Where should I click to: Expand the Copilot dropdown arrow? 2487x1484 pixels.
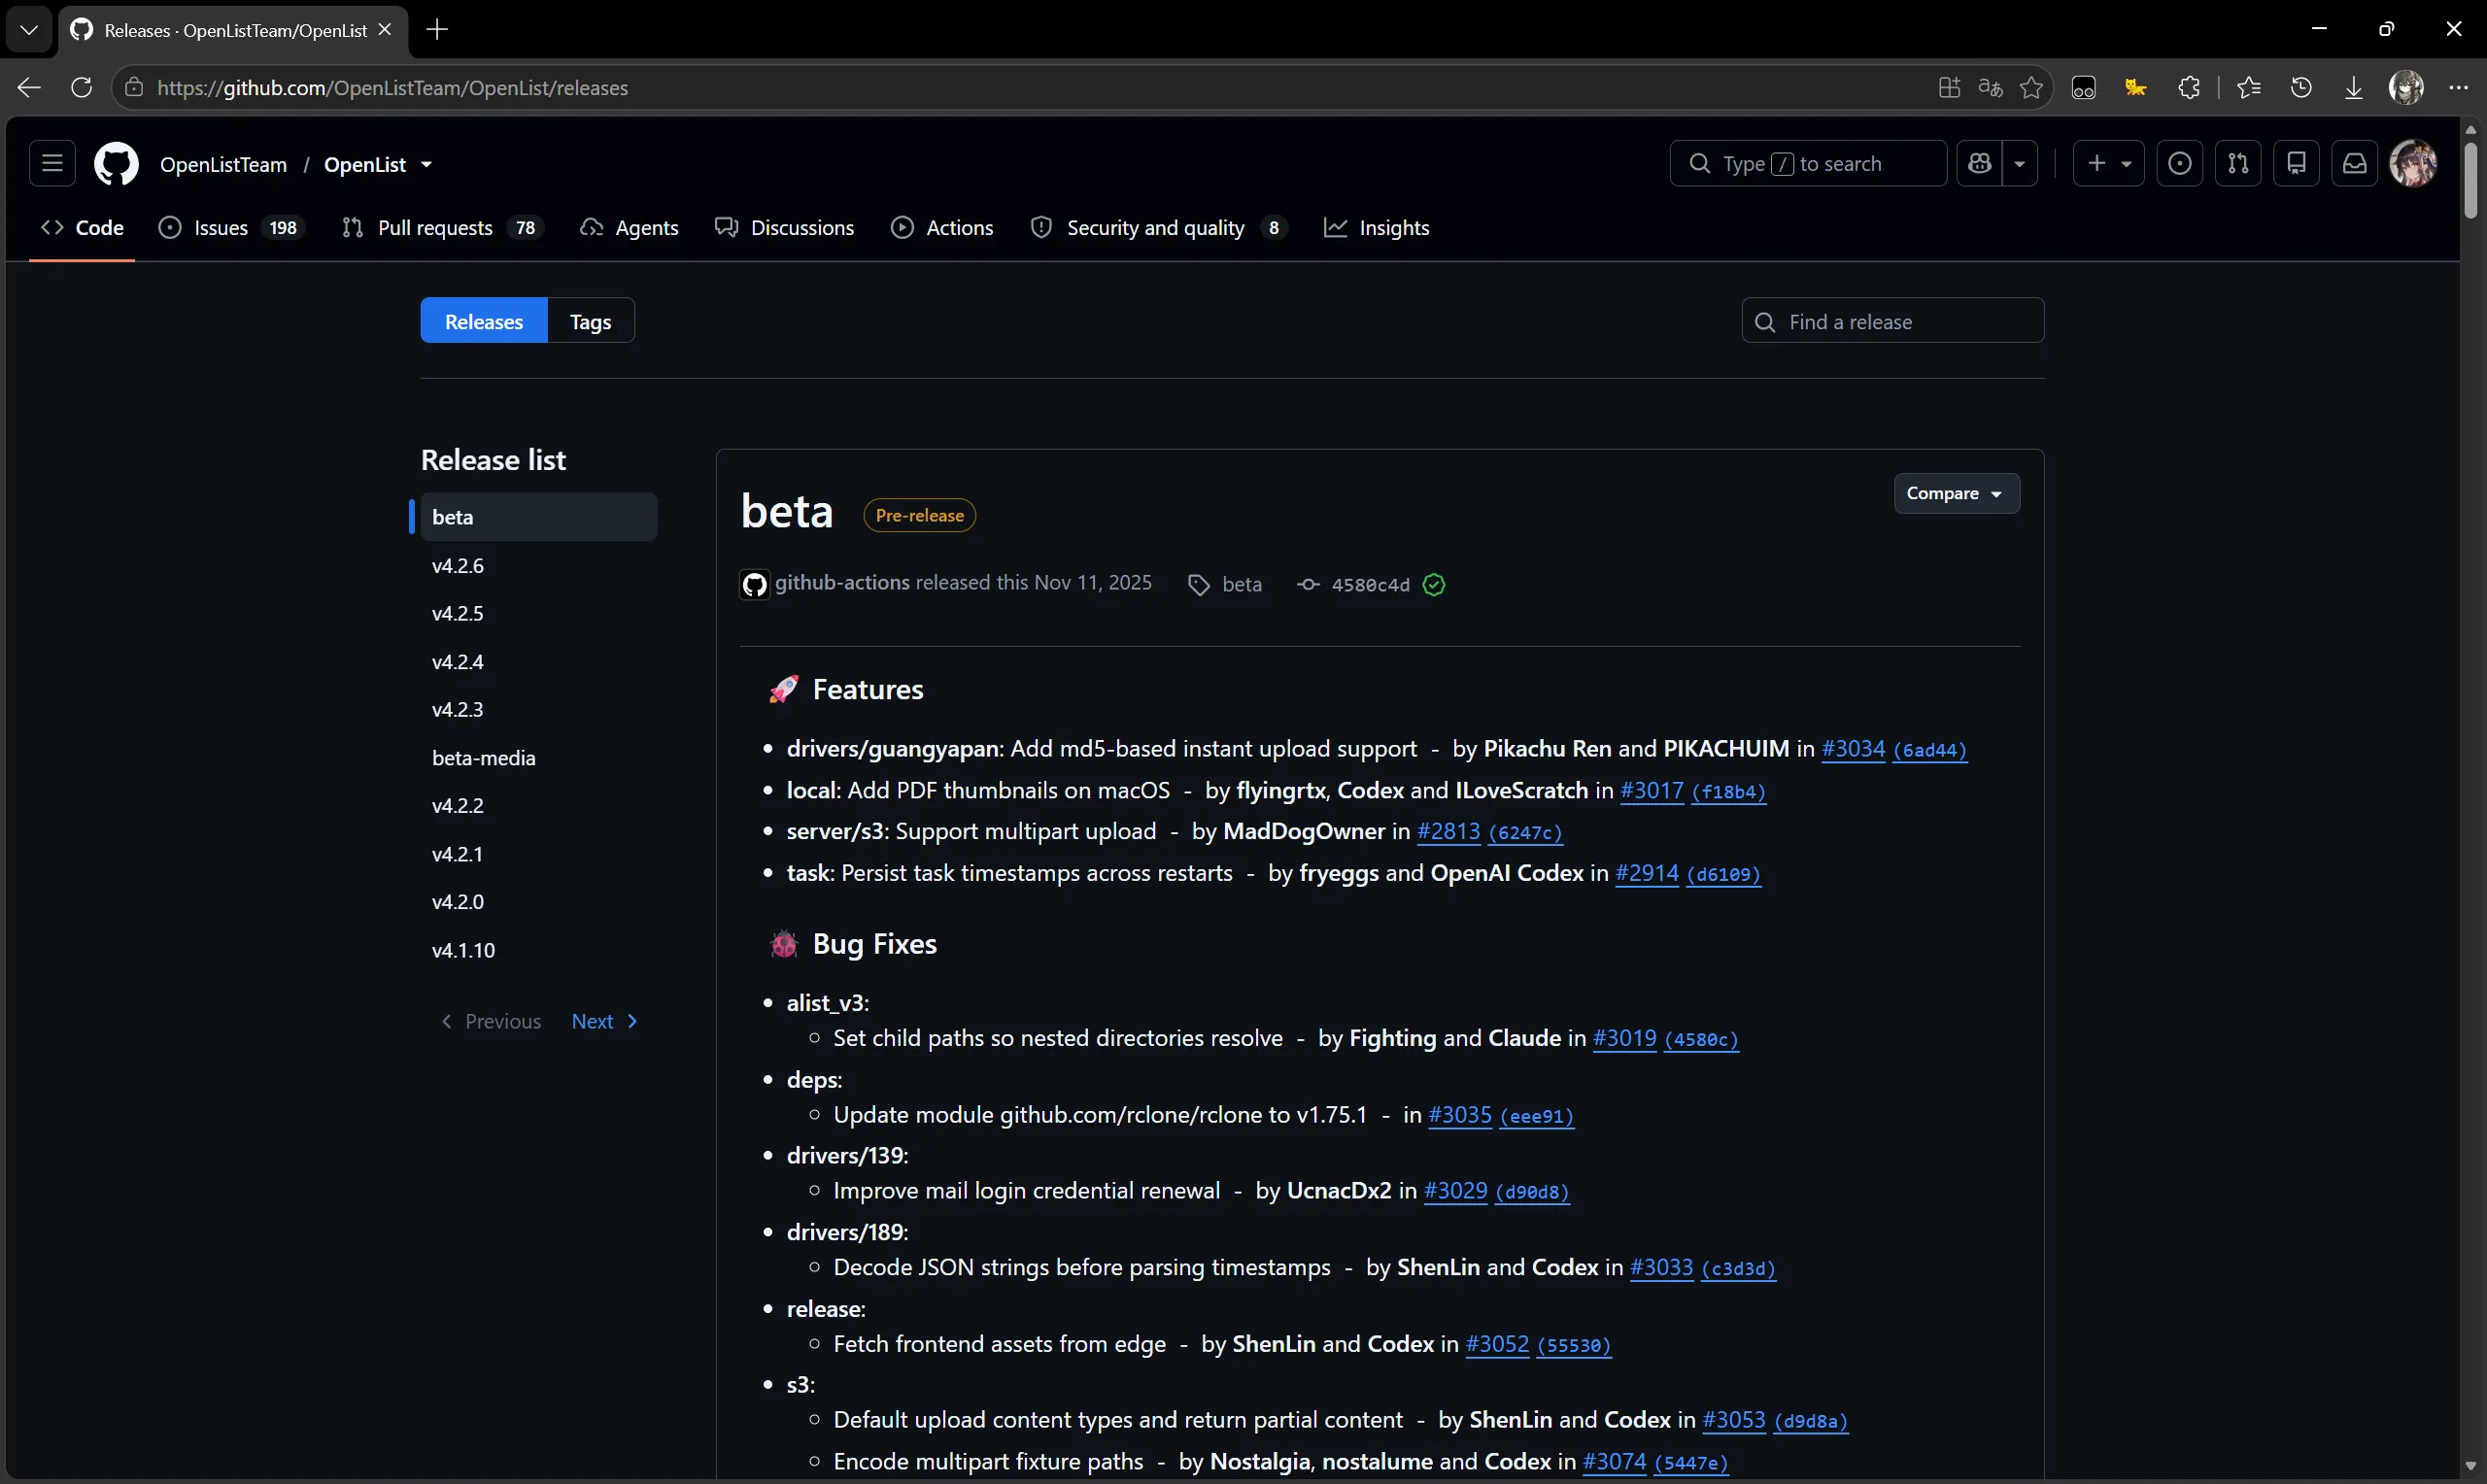pyautogui.click(x=2020, y=163)
